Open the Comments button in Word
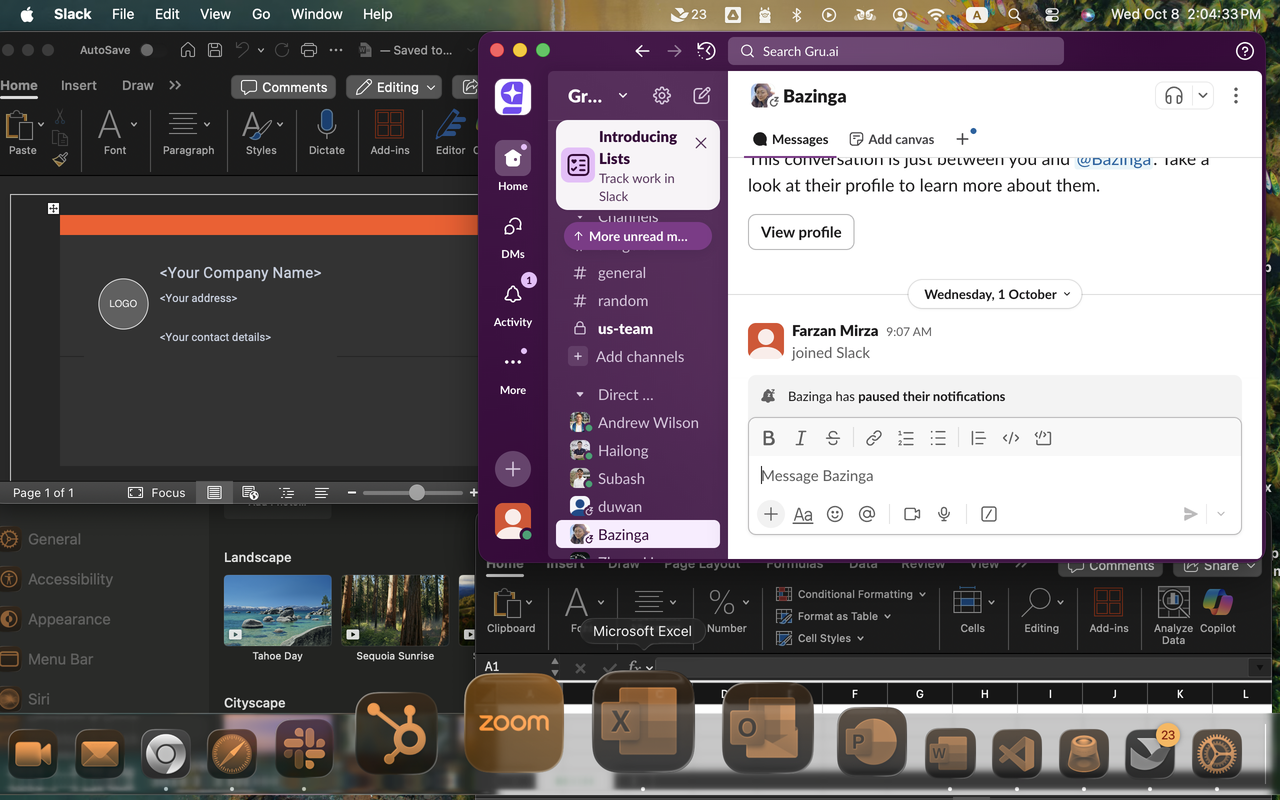Screen dimensions: 1280x800 point(284,87)
